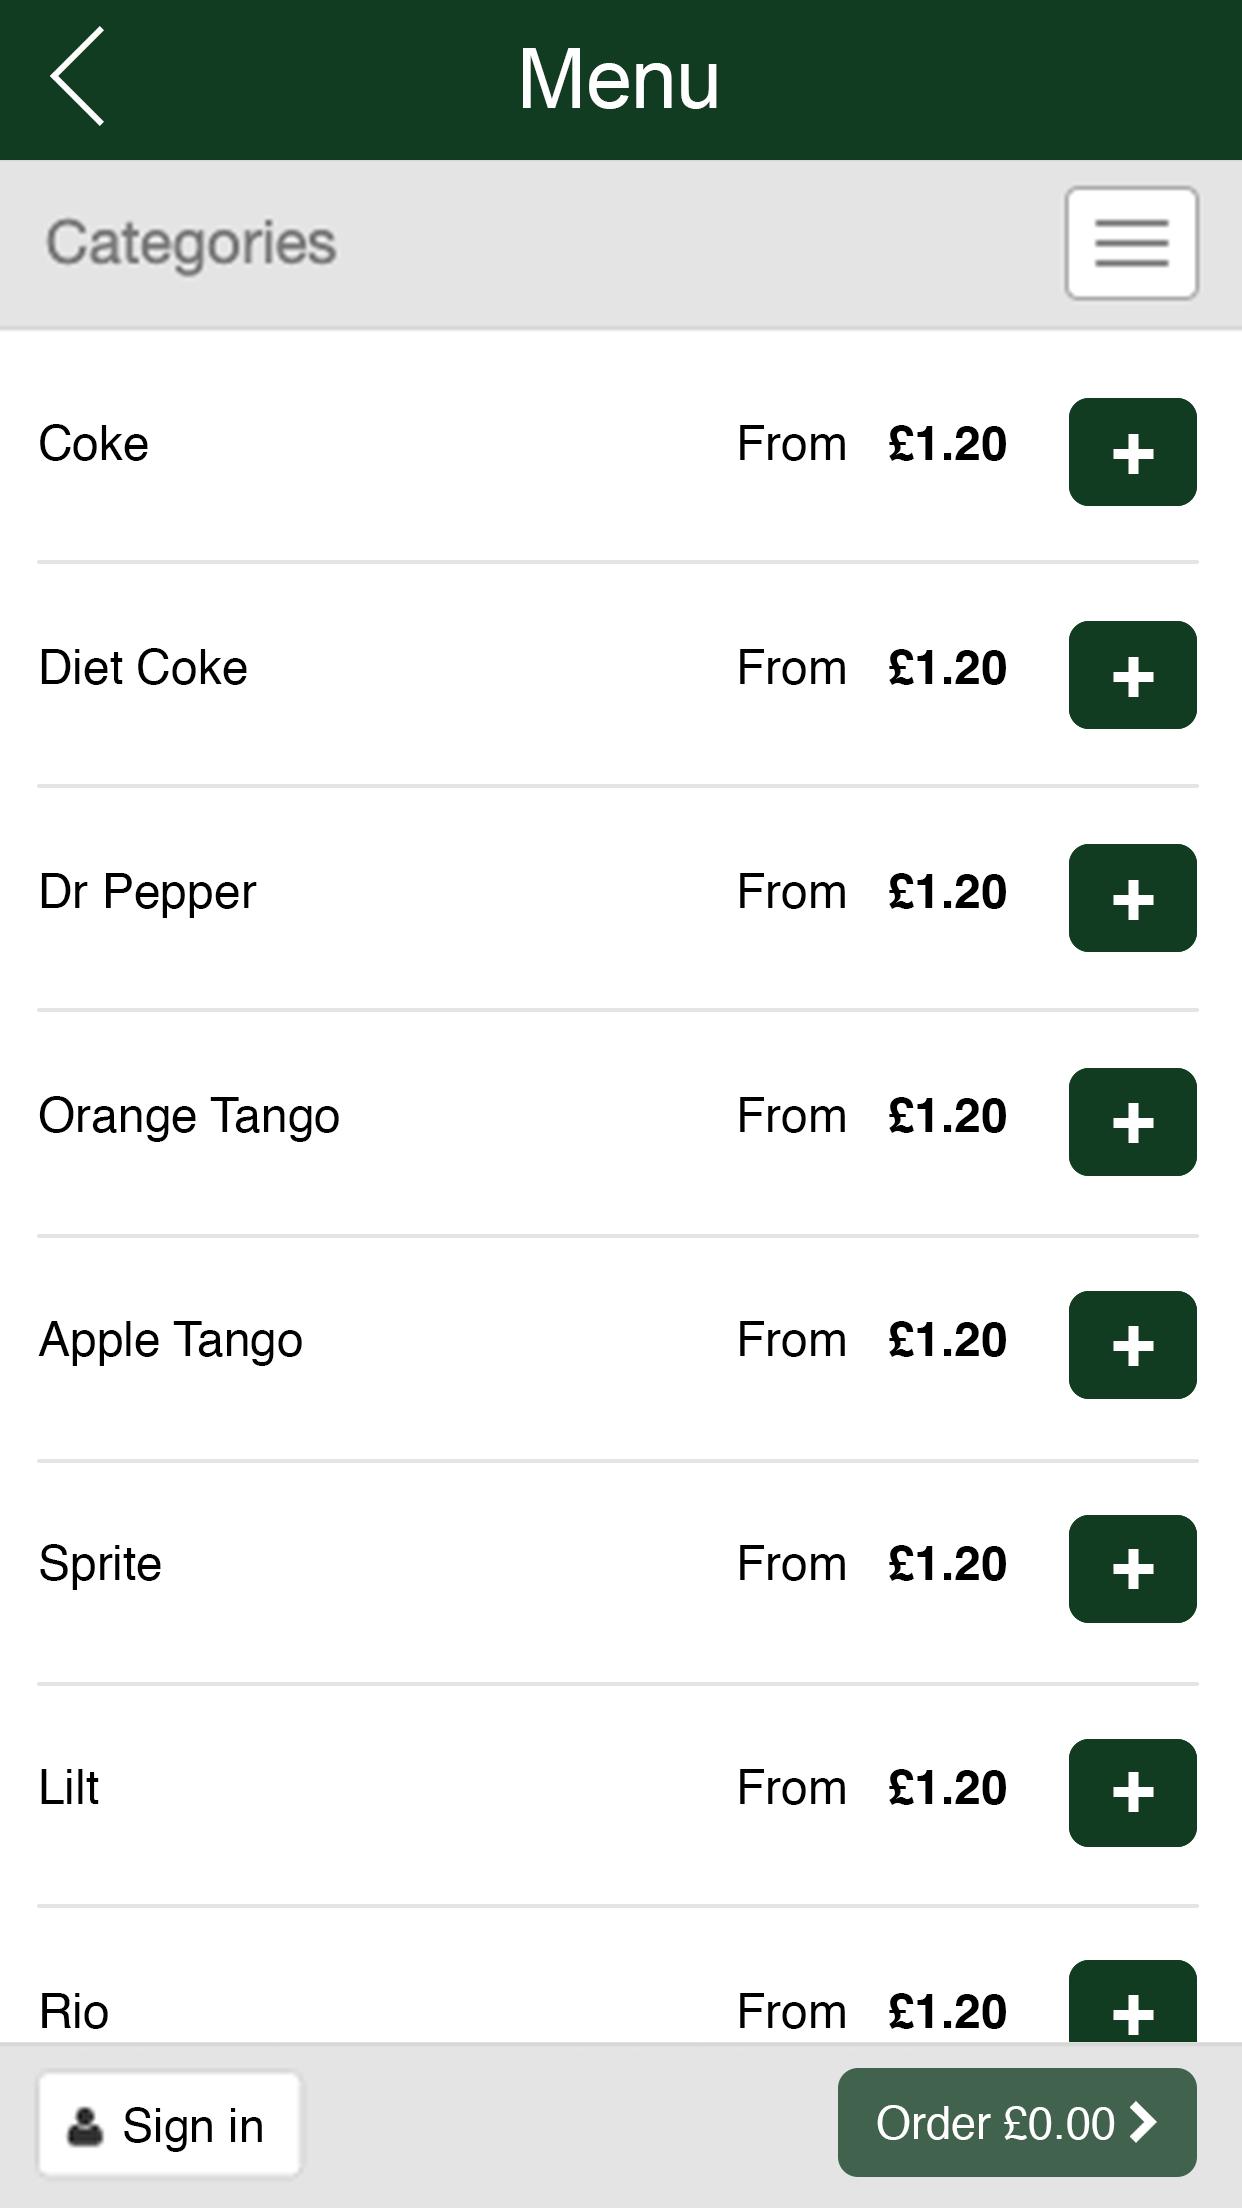This screenshot has height=2208, width=1242.
Task: Select the Lilt drink label
Action: coord(69,1788)
